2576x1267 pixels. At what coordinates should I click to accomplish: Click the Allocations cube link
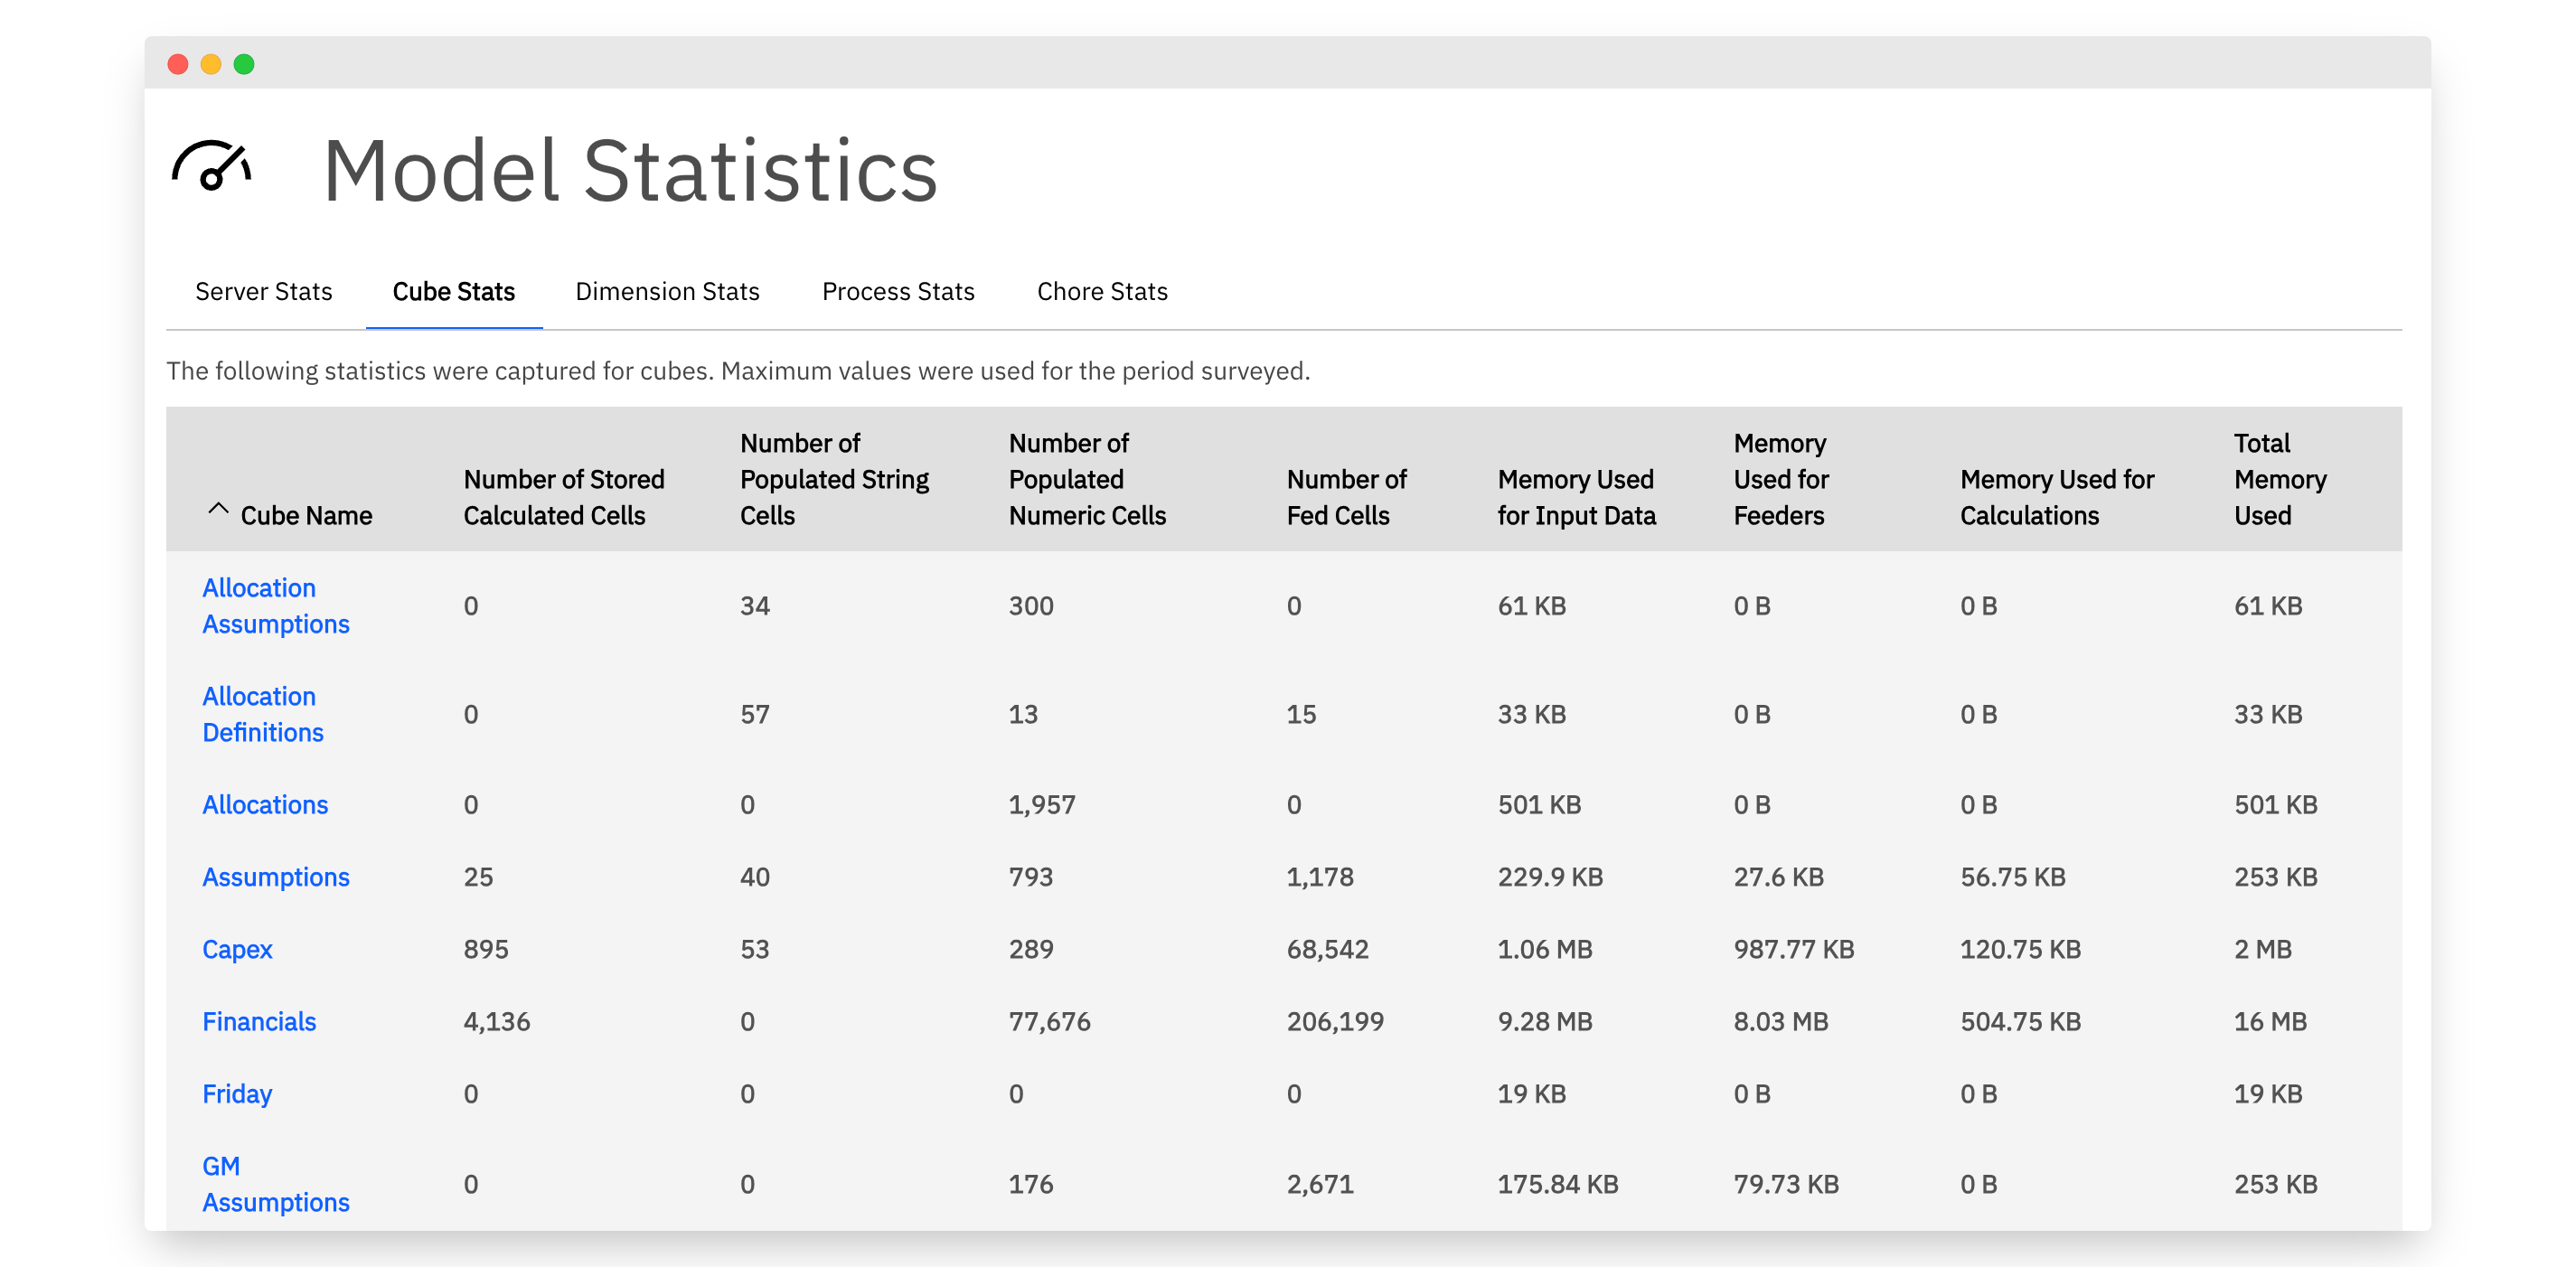(265, 805)
